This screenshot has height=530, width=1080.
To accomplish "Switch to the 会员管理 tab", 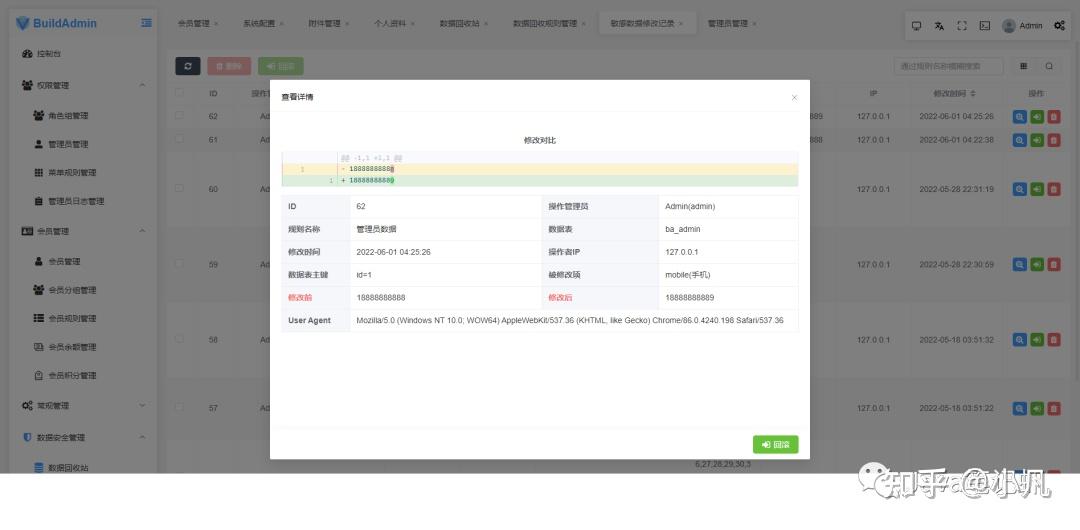I will pos(193,23).
